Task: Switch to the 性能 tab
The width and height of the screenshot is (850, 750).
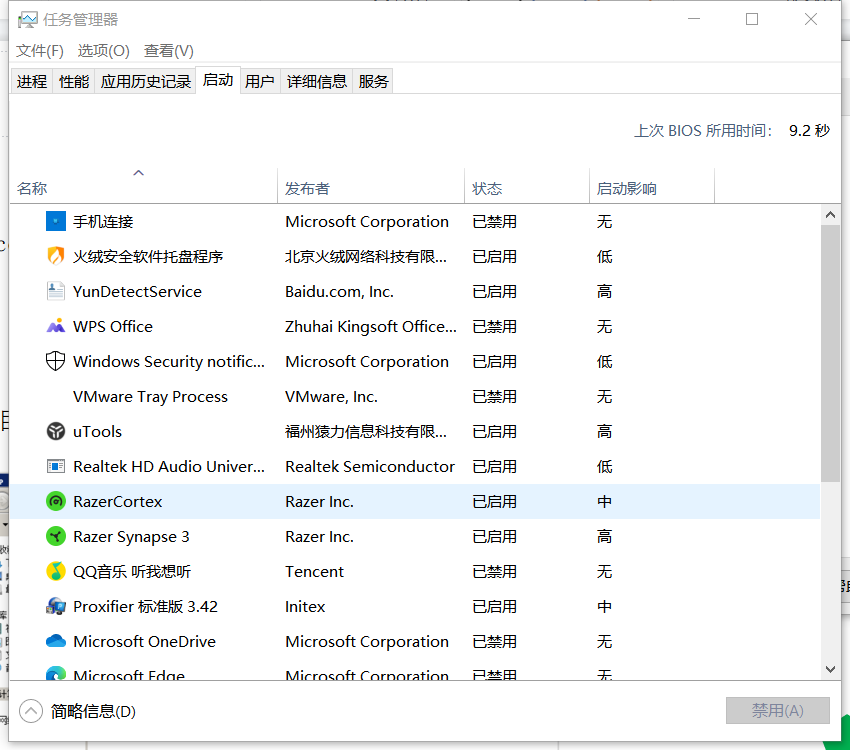Action: click(74, 81)
